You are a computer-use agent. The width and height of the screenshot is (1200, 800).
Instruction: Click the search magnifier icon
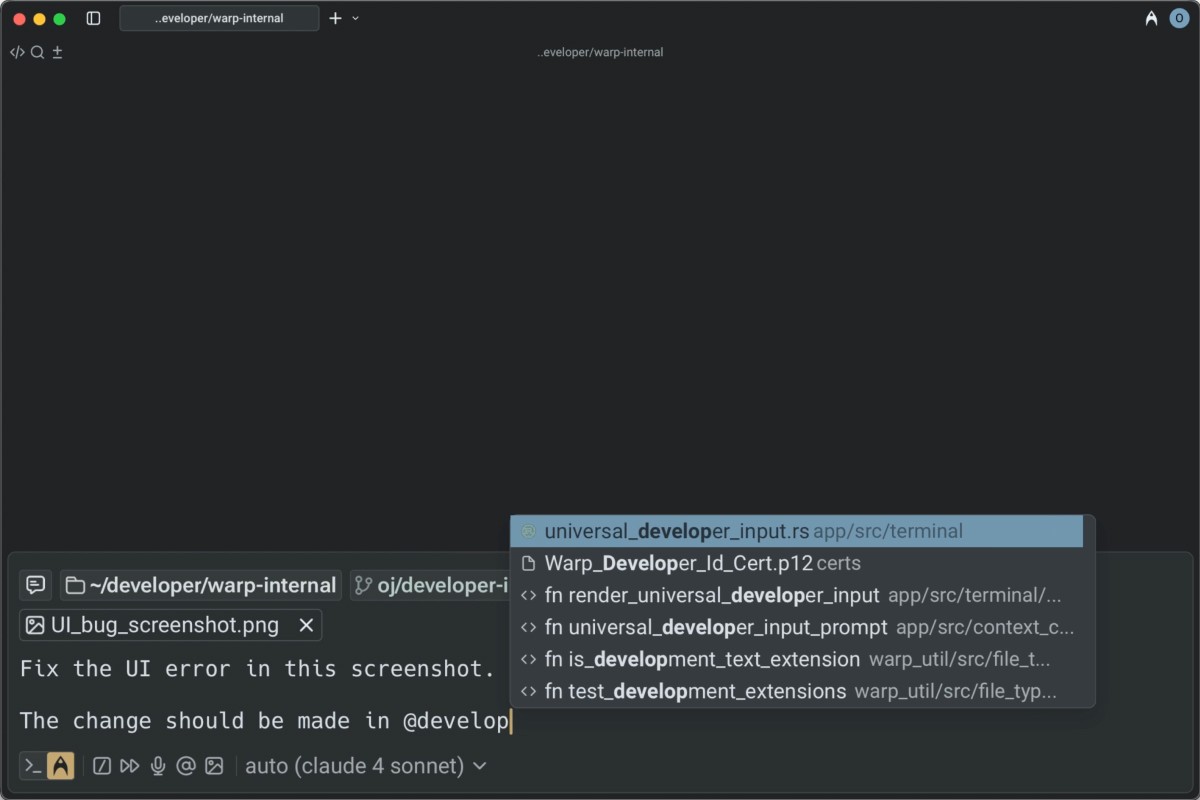pos(37,52)
